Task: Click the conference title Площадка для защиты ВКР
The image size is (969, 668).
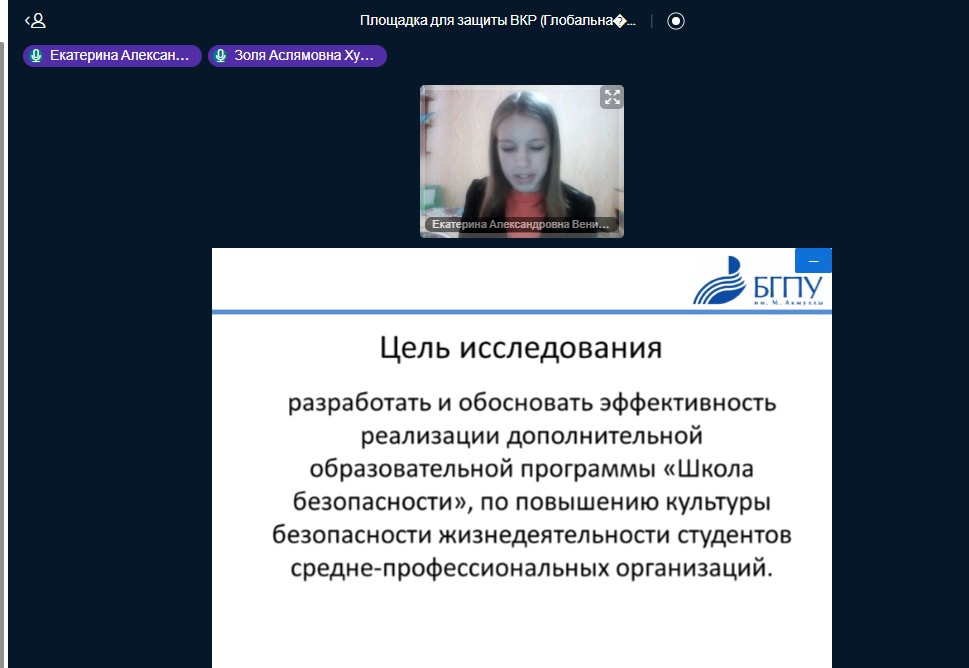Action: [x=497, y=21]
